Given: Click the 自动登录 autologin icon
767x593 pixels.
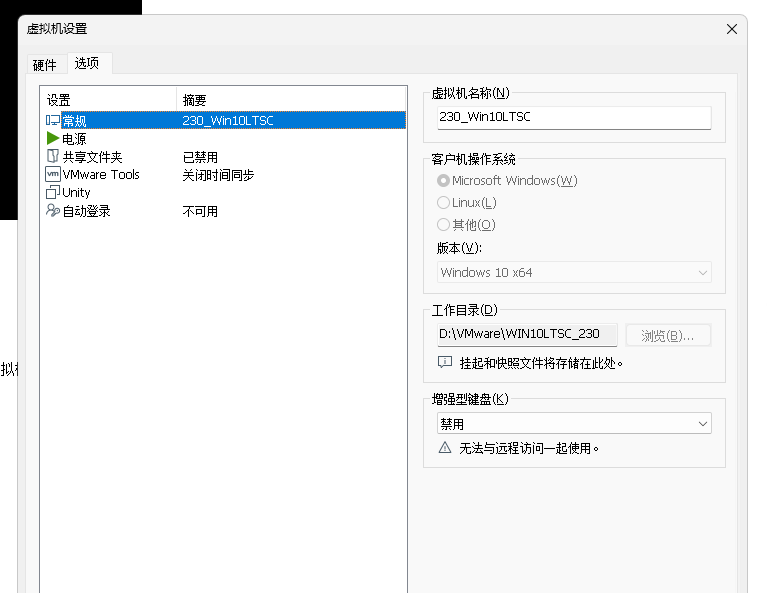Looking at the screenshot, I should [53, 211].
